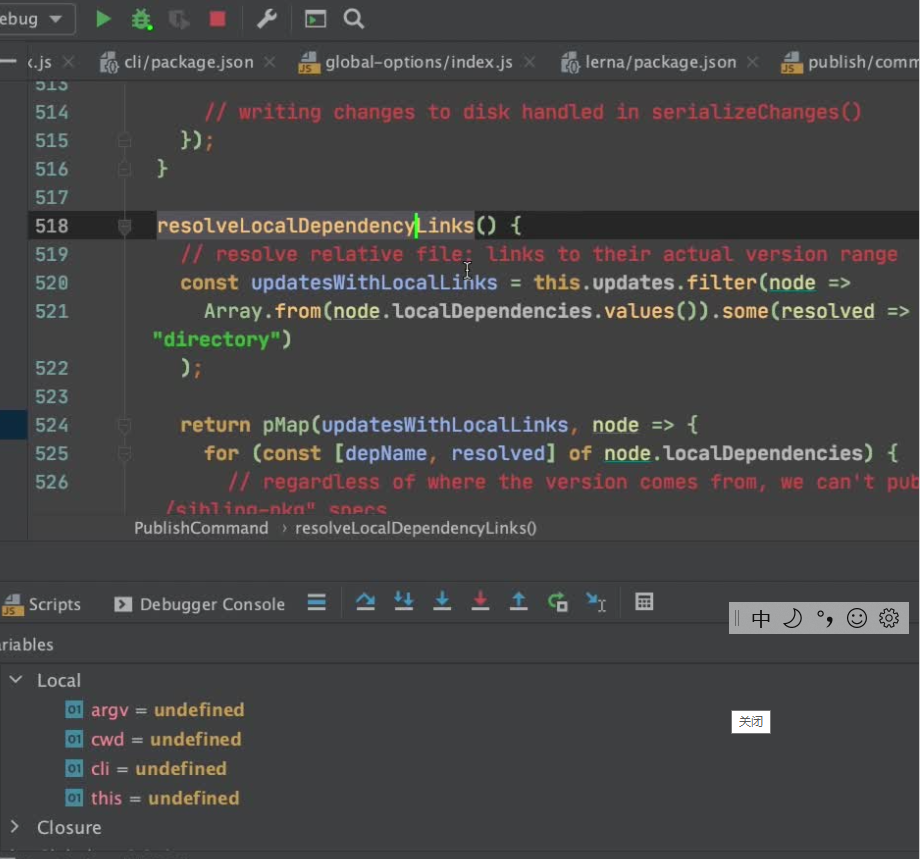Click the Step Over debugger icon
The image size is (920, 859).
coord(366,603)
